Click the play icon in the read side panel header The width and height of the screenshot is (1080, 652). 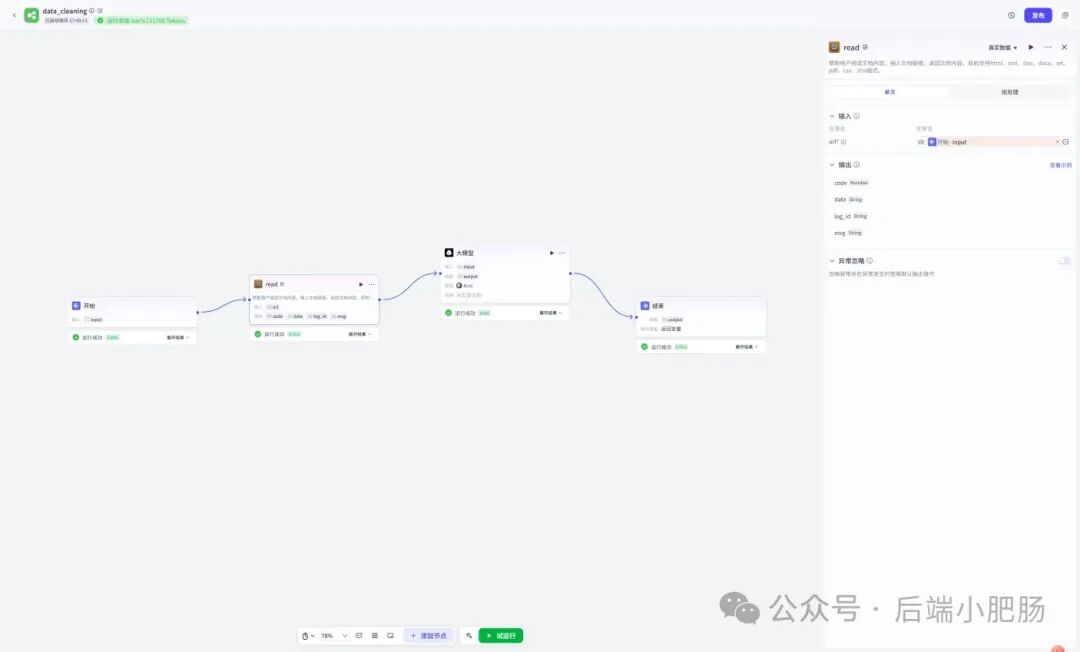click(1030, 48)
